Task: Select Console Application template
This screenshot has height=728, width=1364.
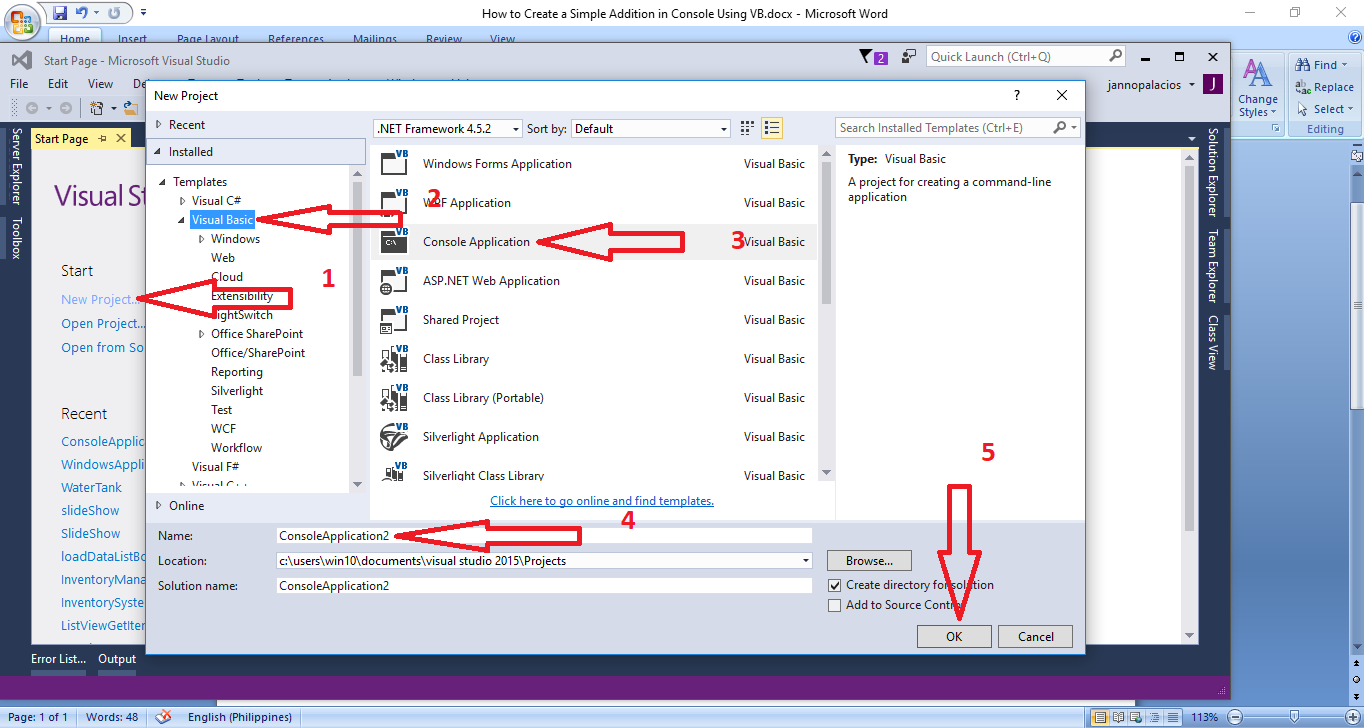Action: [594, 242]
